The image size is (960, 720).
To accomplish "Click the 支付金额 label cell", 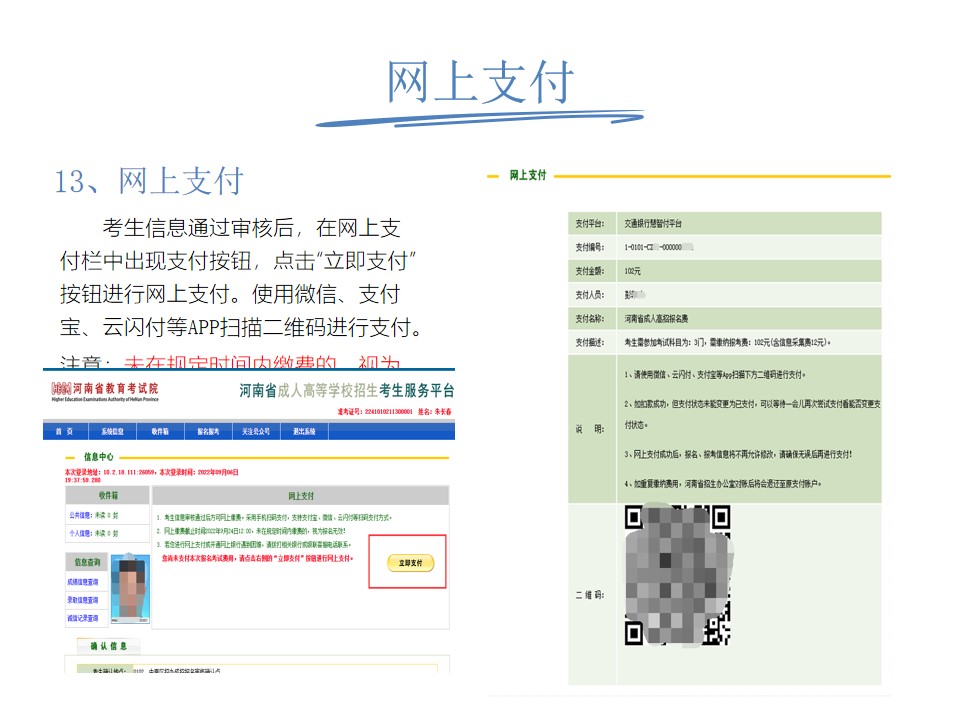I will coord(591,271).
